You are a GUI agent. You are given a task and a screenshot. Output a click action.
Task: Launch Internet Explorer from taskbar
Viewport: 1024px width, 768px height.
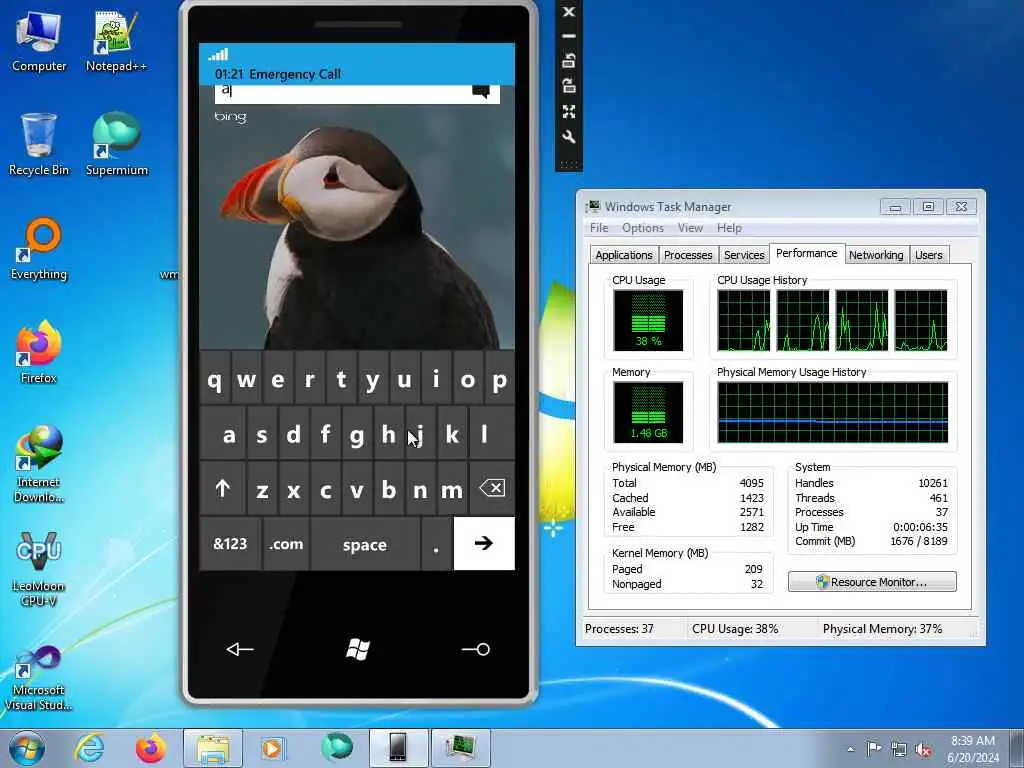pos(89,748)
